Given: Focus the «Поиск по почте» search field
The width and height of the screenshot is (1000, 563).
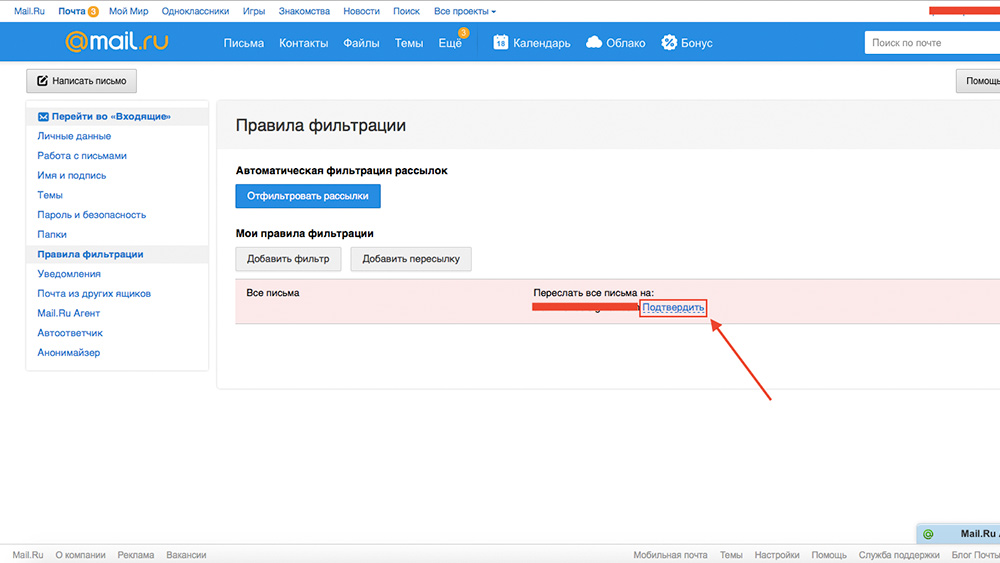Looking at the screenshot, I should click(930, 43).
